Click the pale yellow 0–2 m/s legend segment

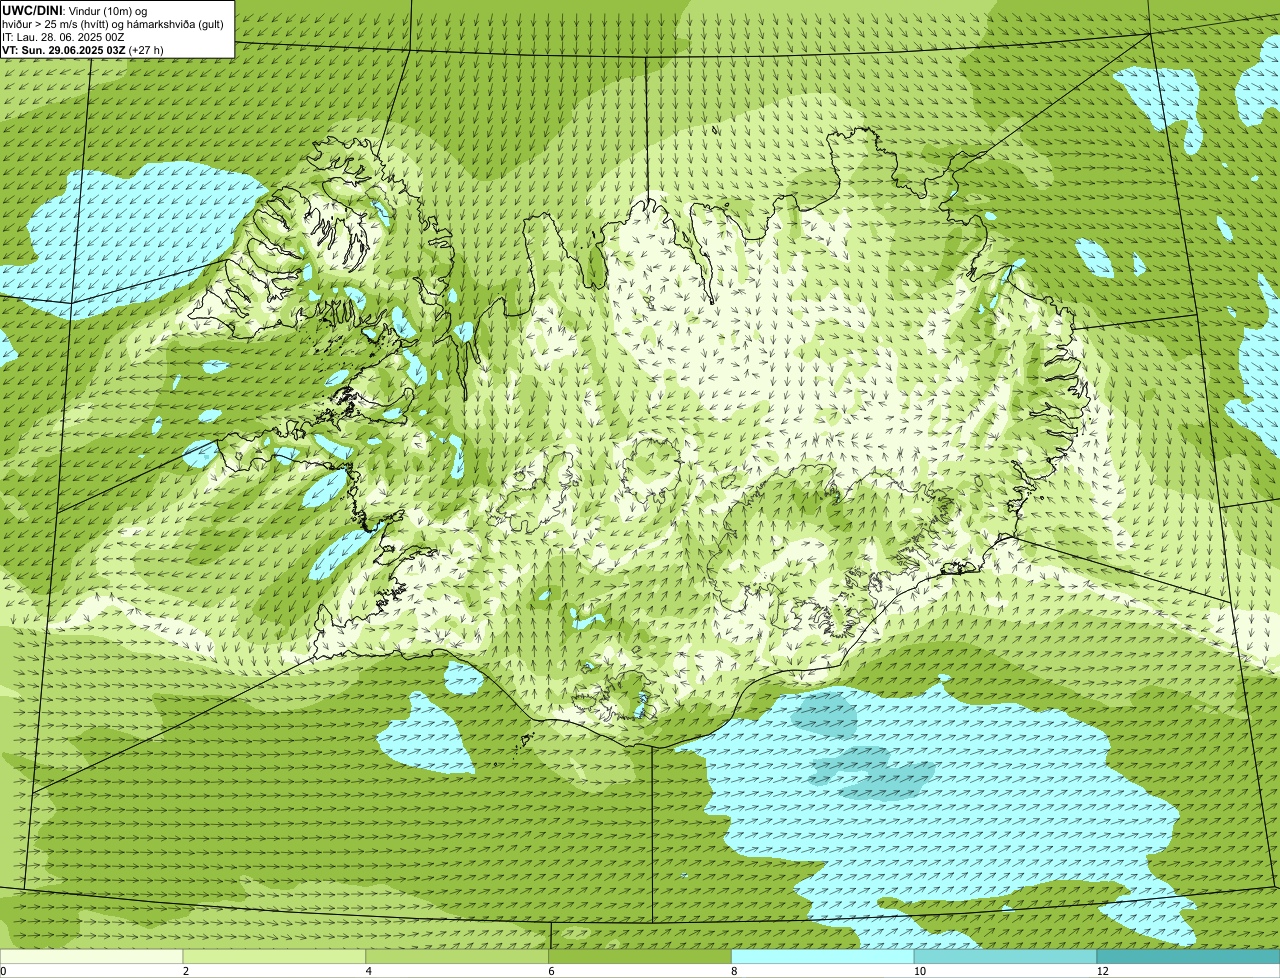pyautogui.click(x=92, y=956)
